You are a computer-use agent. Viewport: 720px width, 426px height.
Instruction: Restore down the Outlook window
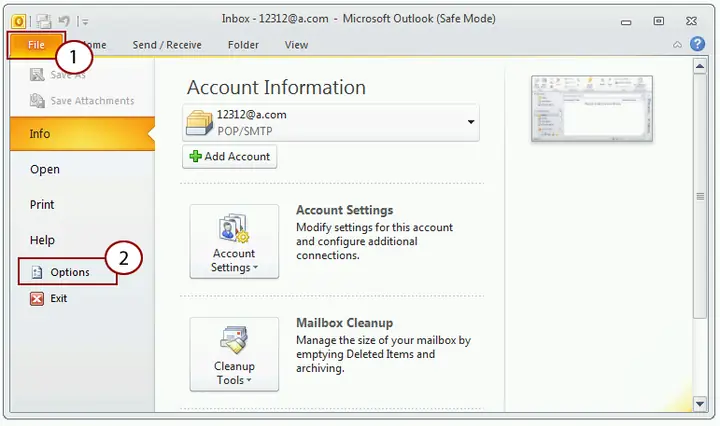click(658, 21)
